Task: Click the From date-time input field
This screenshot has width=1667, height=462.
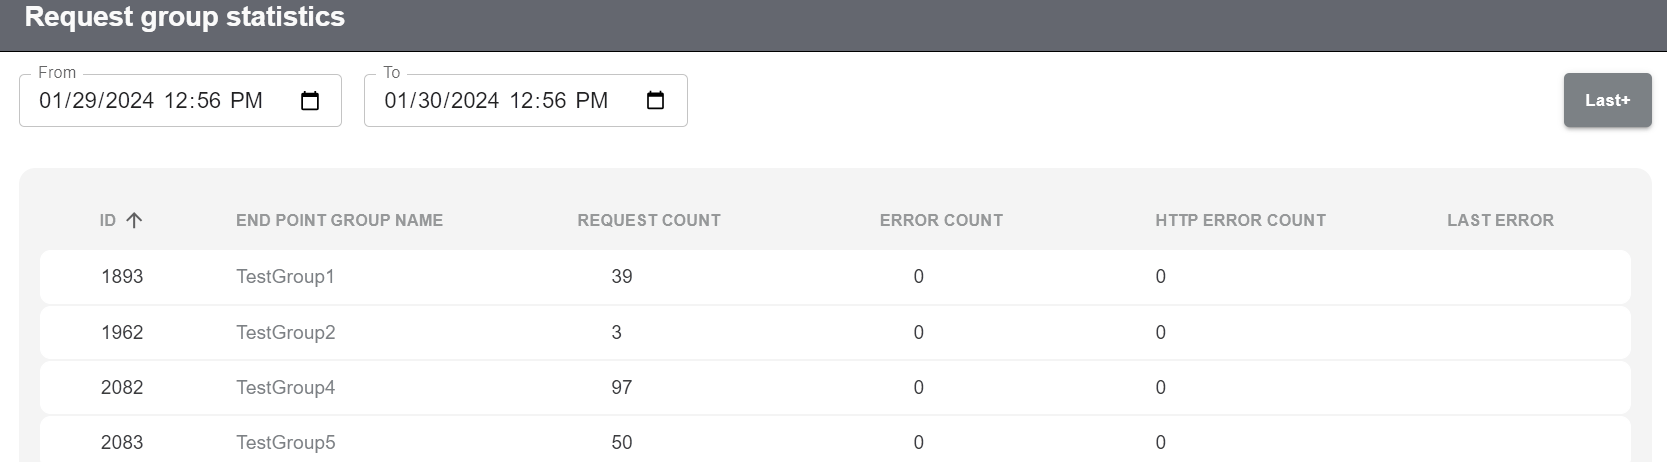Action: [150, 101]
